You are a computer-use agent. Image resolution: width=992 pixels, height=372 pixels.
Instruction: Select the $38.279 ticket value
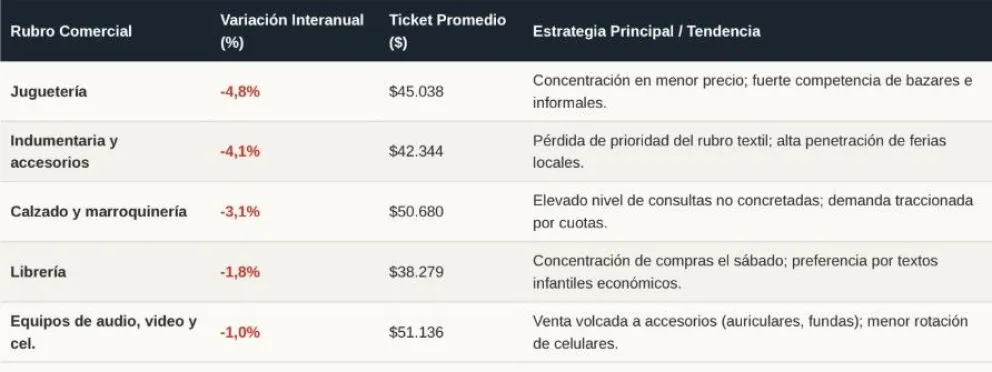click(x=416, y=272)
